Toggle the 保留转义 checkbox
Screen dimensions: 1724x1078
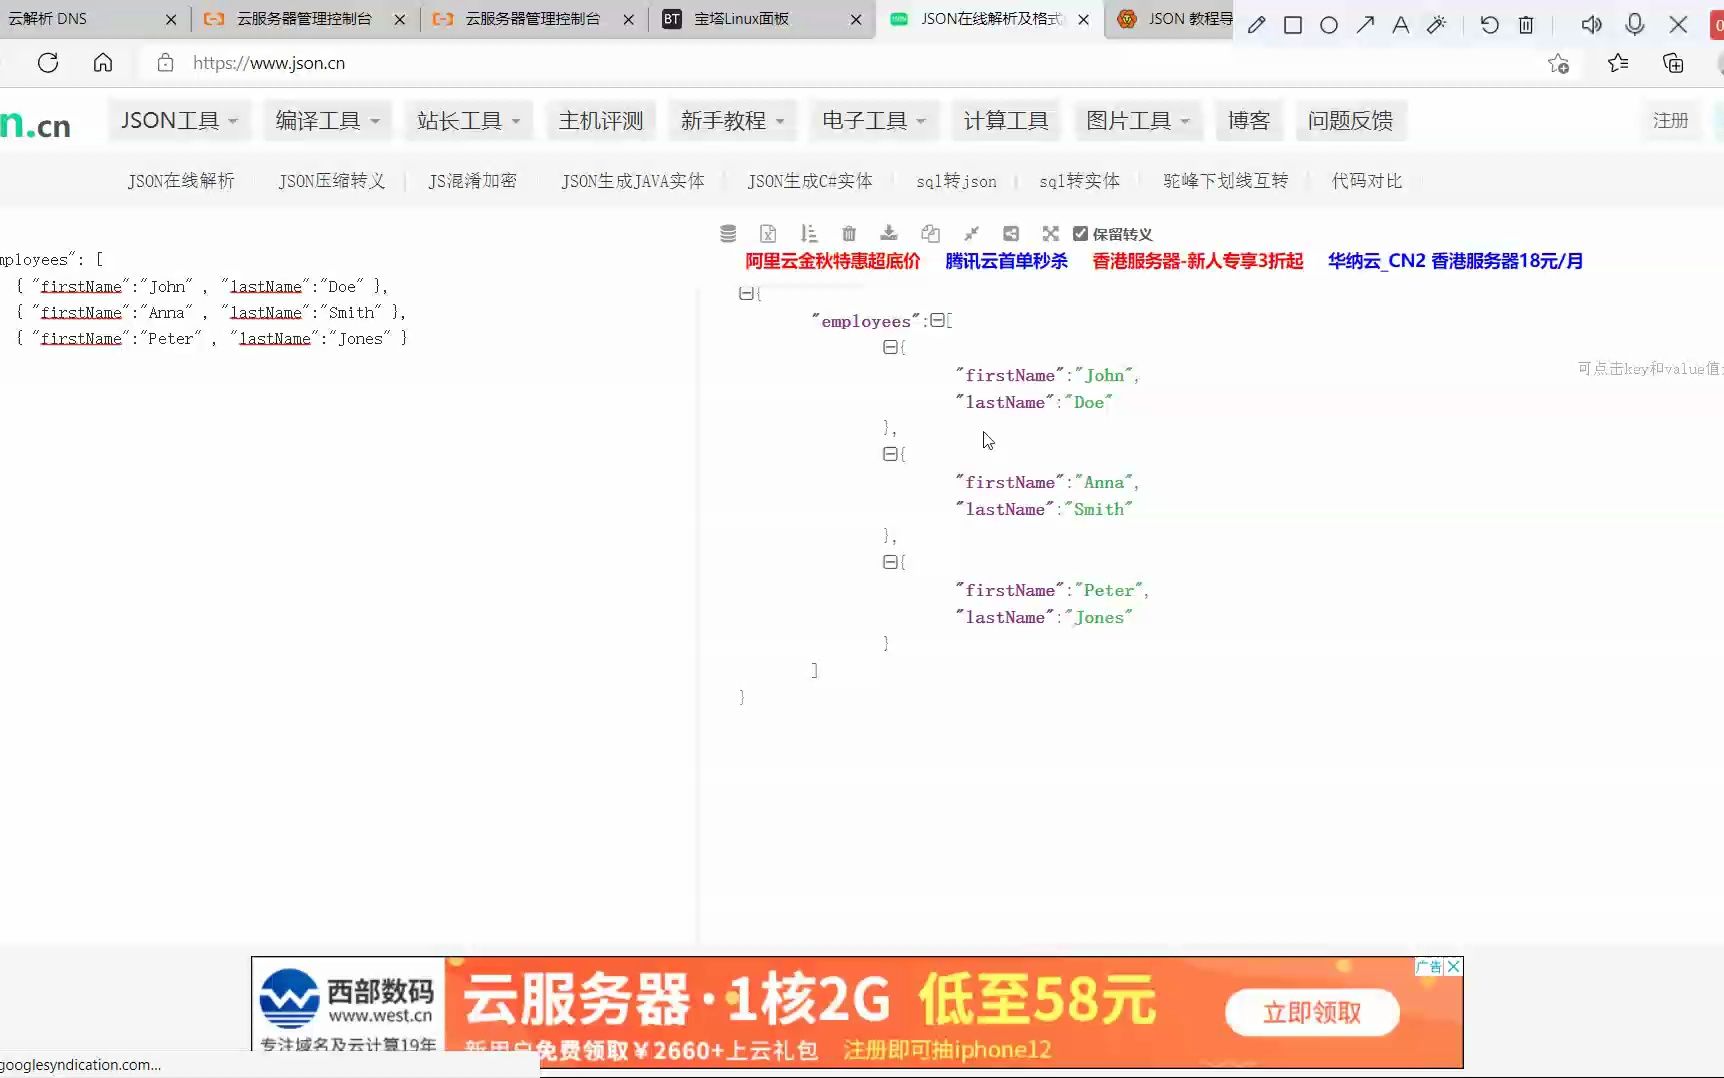(1080, 234)
